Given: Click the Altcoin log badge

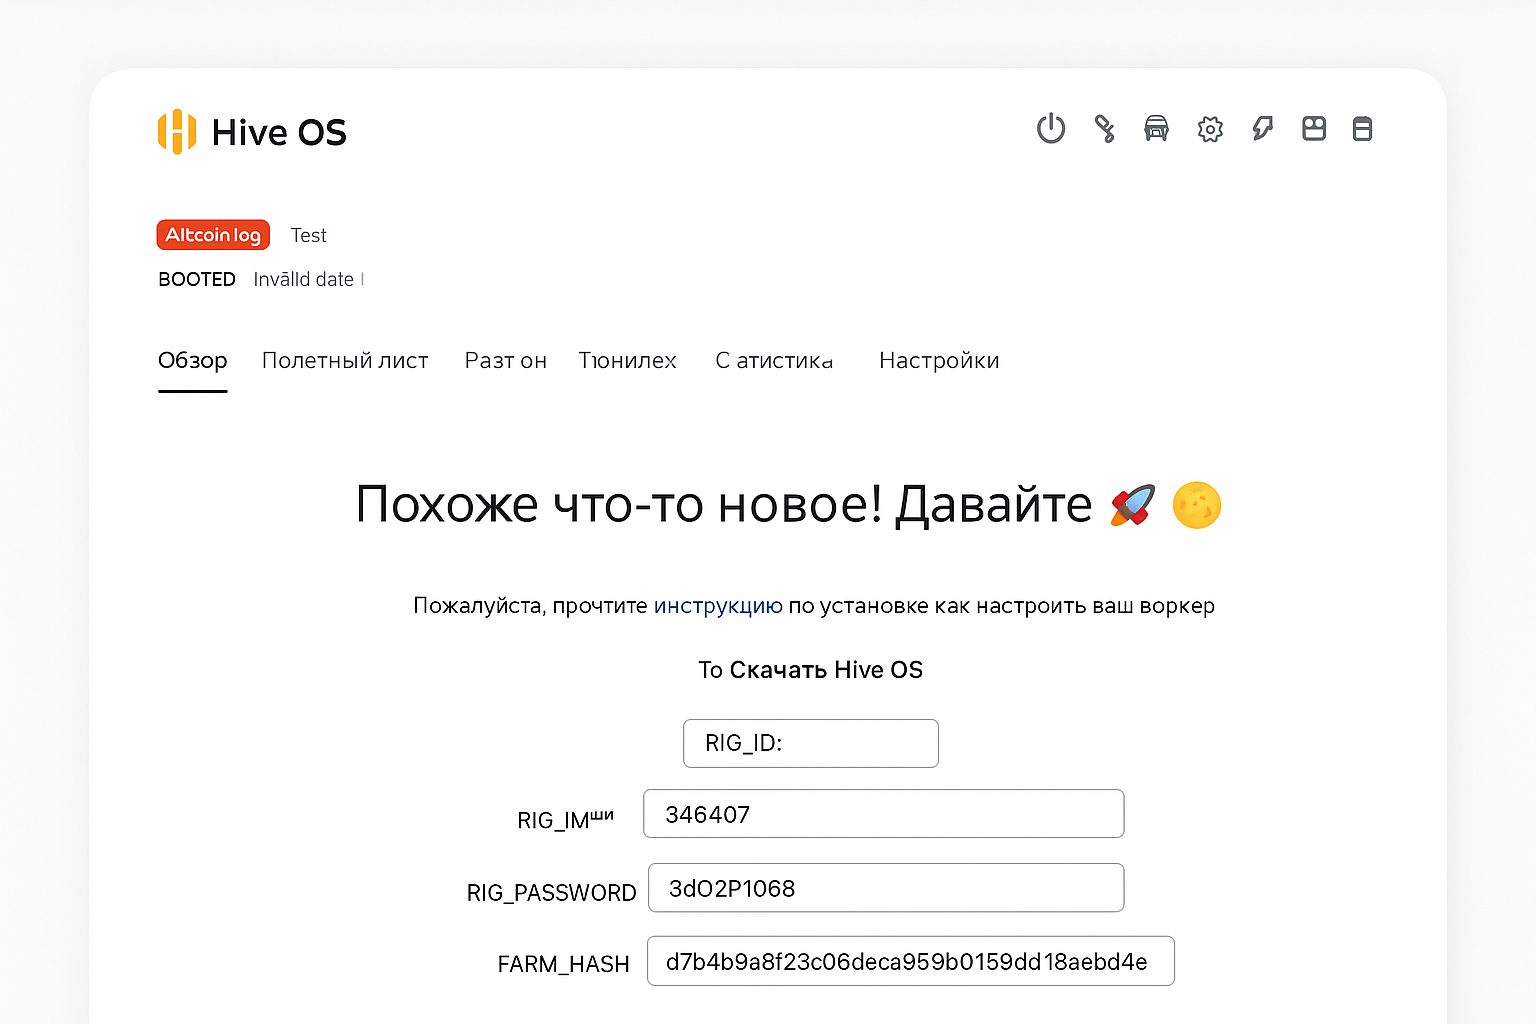Looking at the screenshot, I should point(212,234).
